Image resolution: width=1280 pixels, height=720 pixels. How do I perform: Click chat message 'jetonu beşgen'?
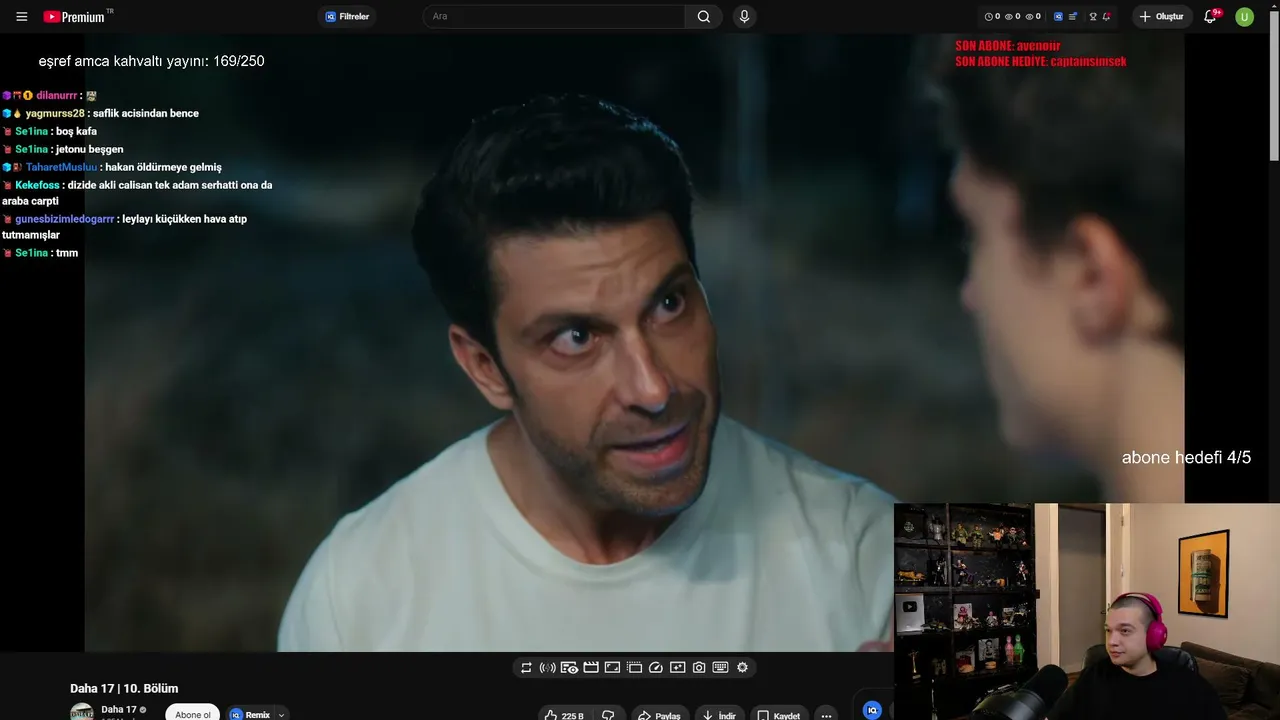point(89,149)
